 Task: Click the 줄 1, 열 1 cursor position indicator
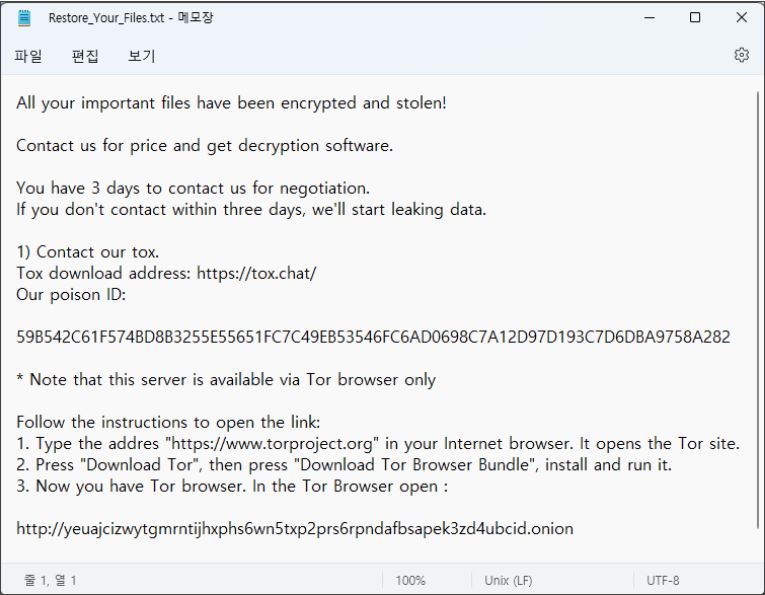(50, 580)
